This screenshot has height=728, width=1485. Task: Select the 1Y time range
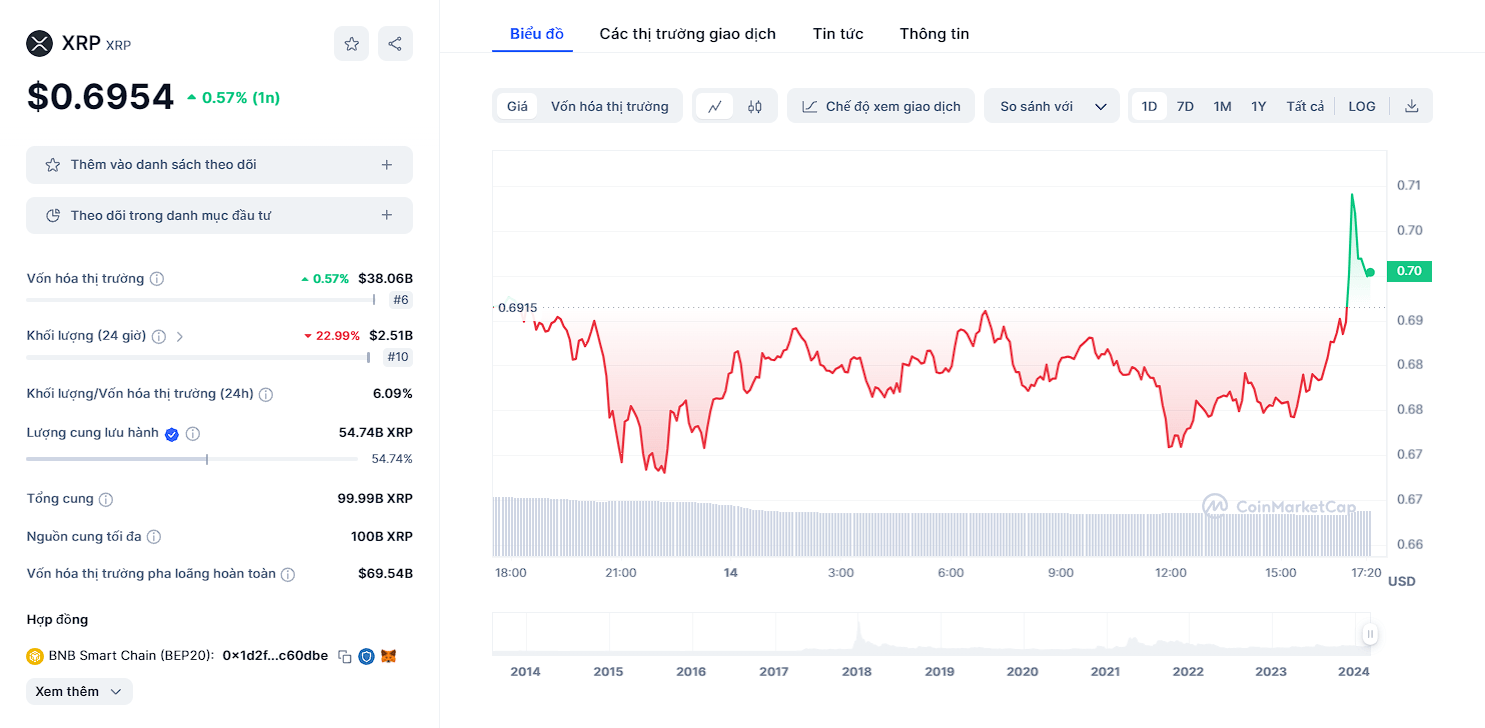coord(1259,106)
